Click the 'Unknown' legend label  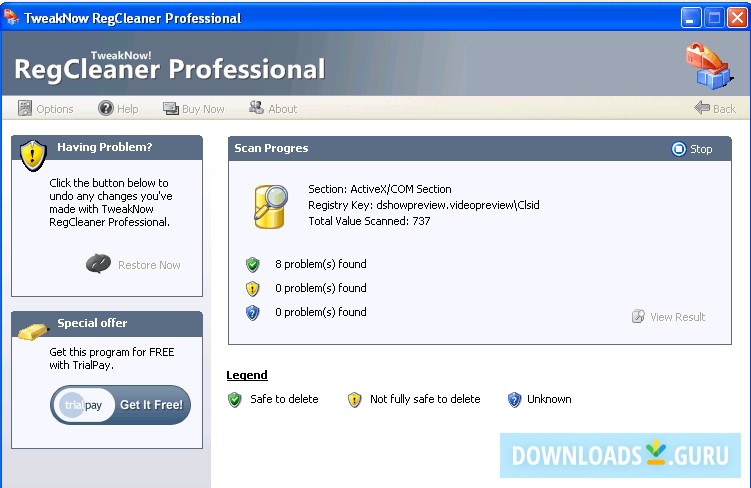549,399
